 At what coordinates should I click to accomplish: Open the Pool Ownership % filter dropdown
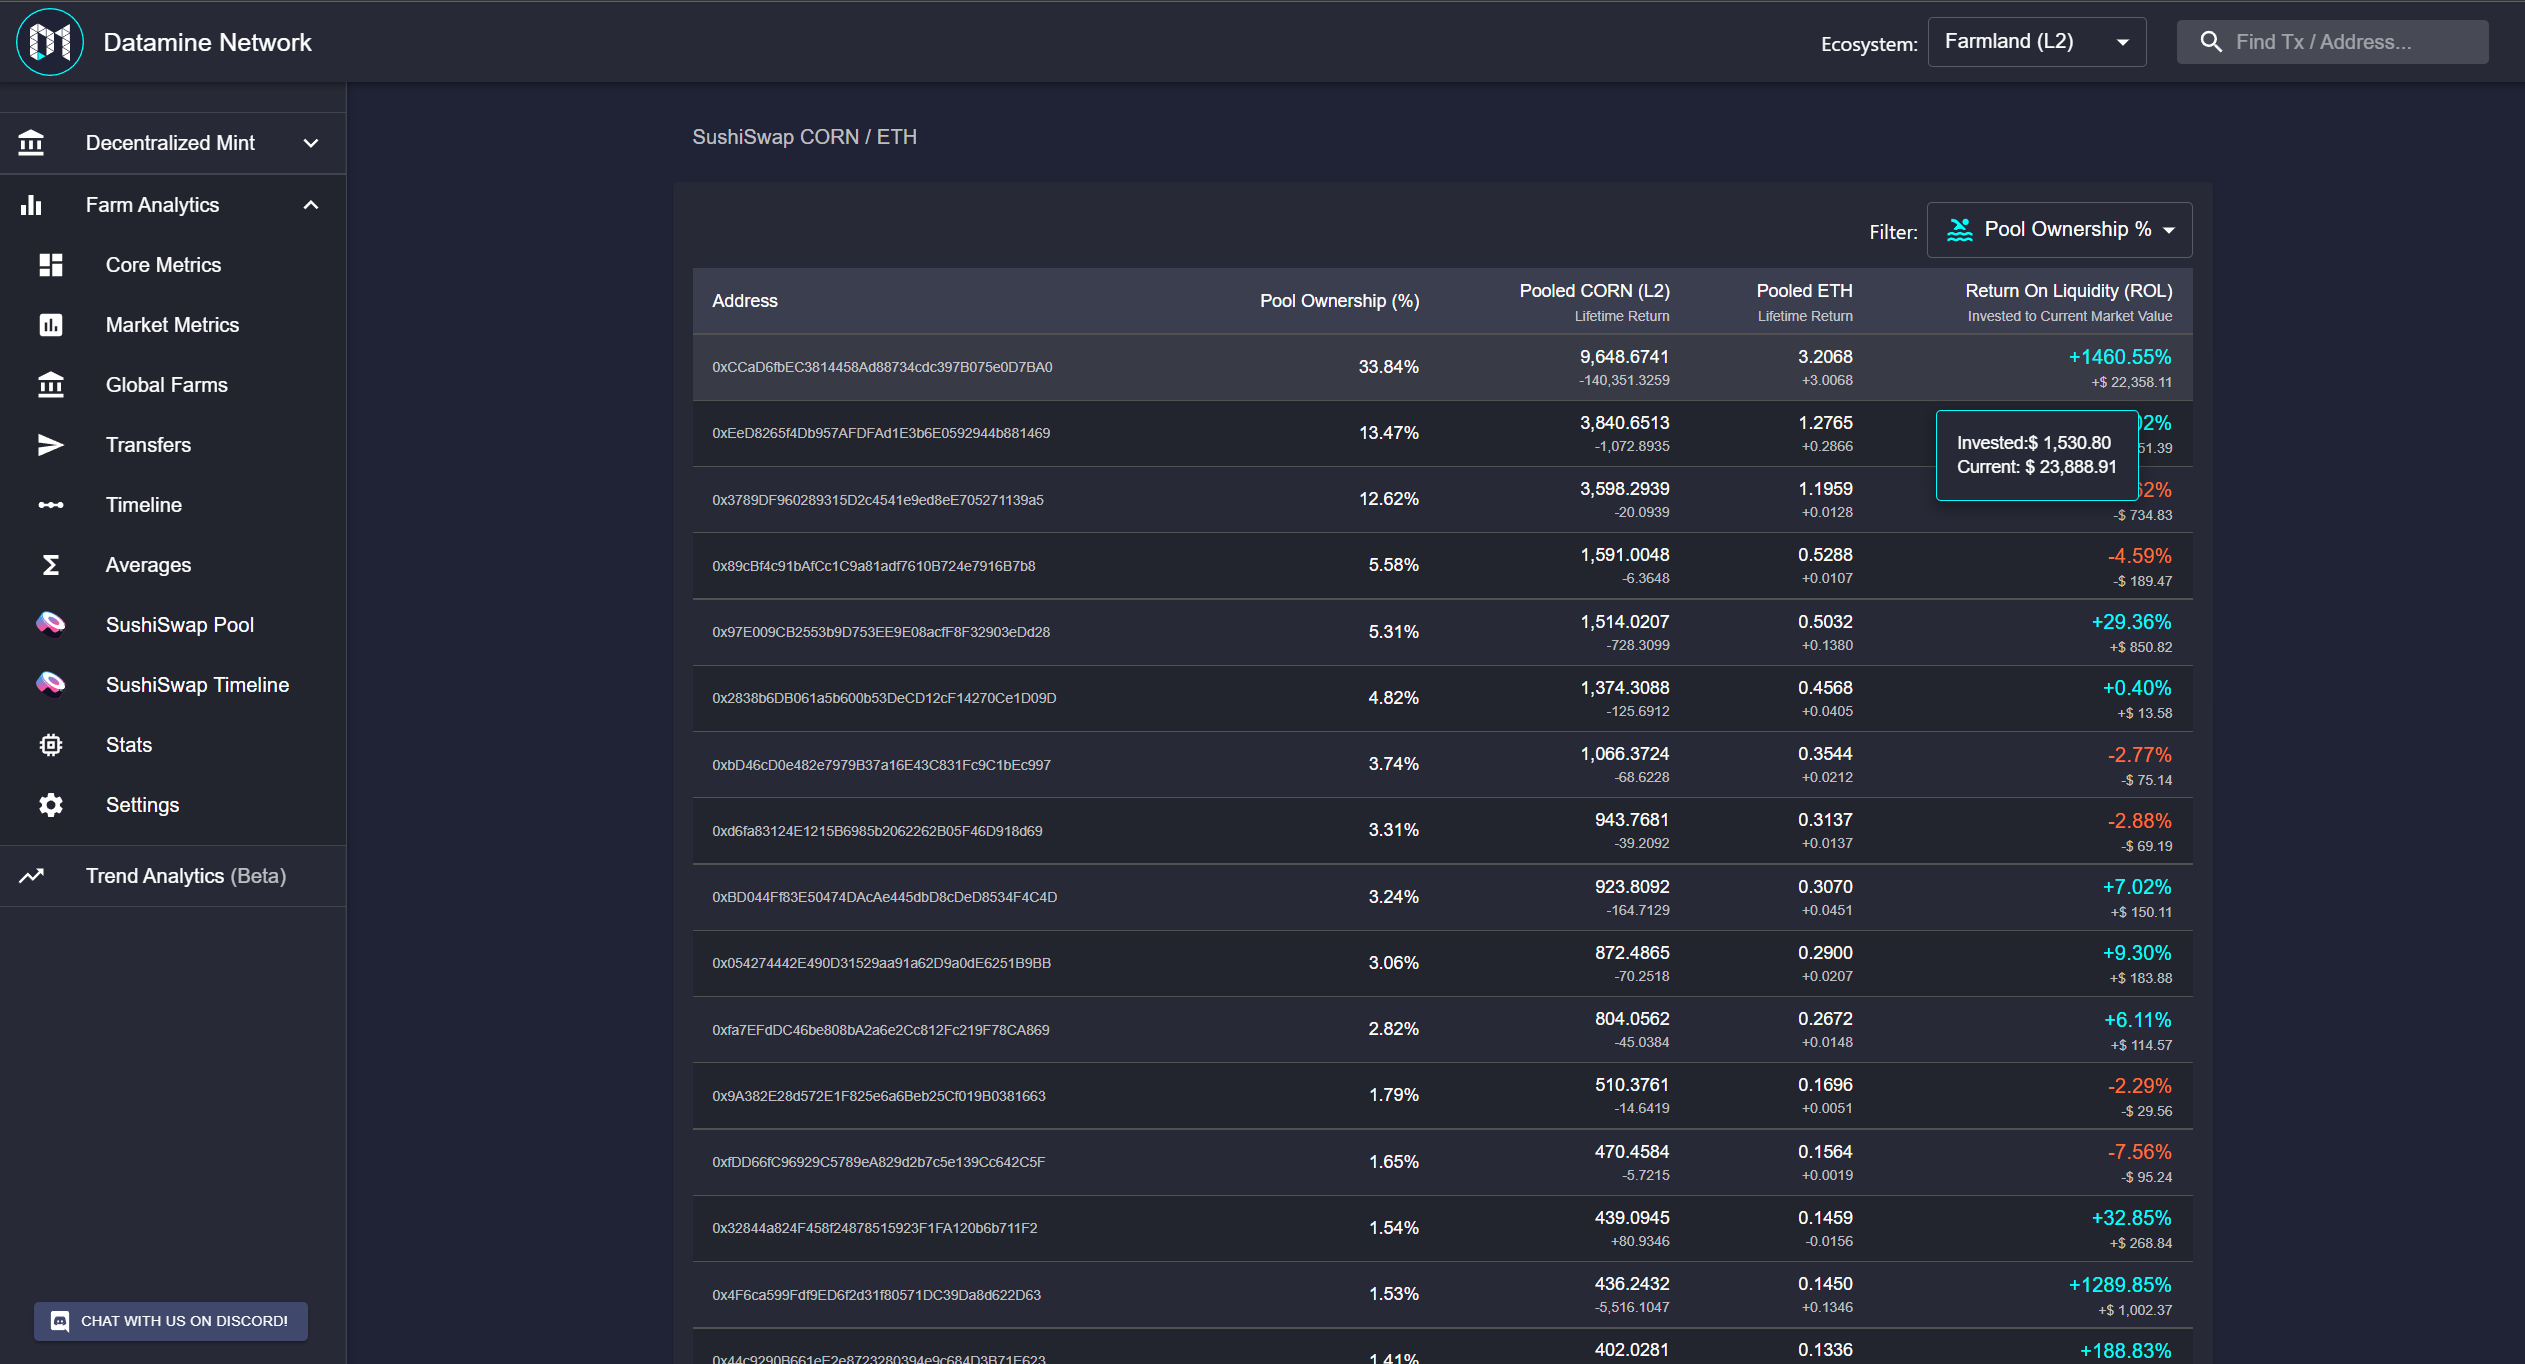click(x=2060, y=230)
